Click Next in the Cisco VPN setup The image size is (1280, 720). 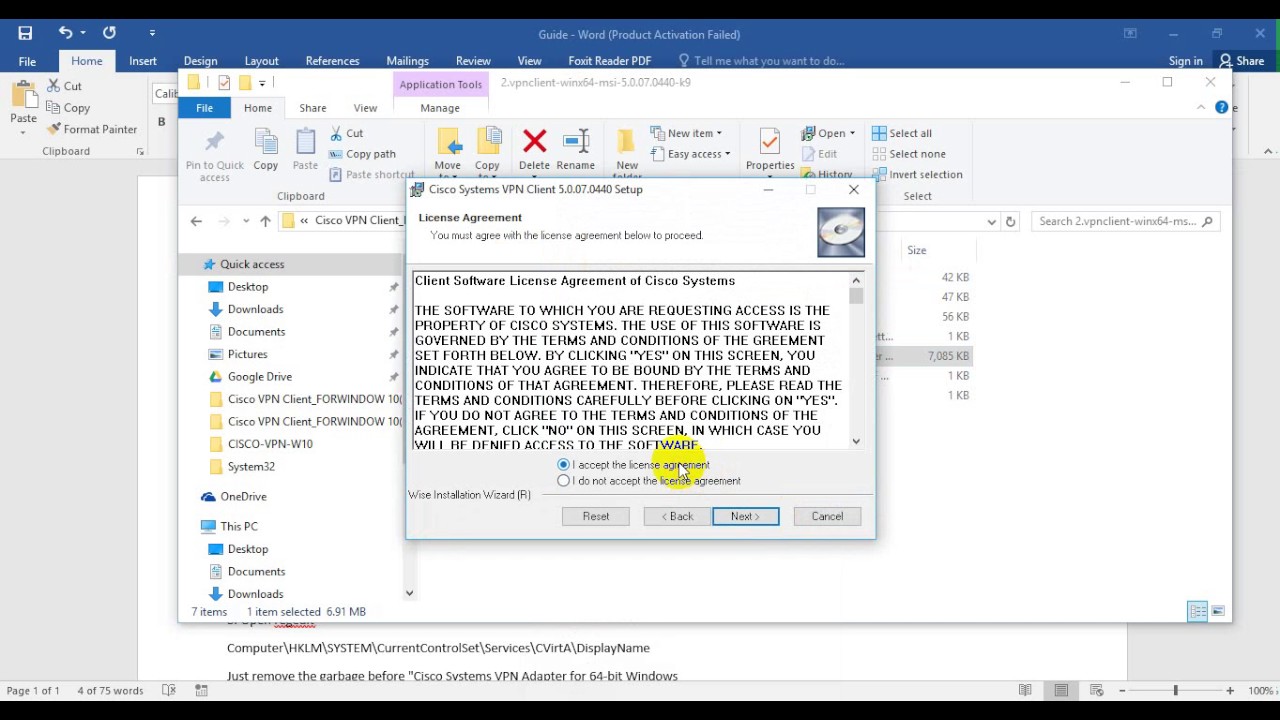coord(745,516)
